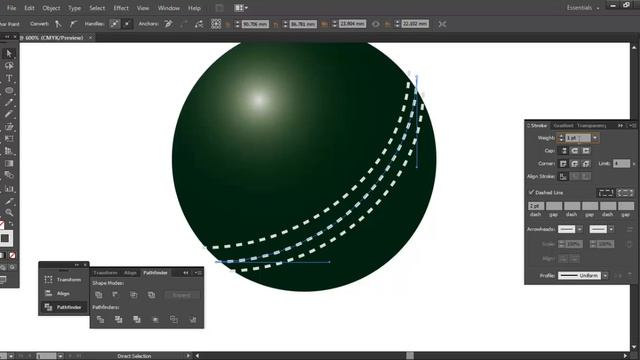Click the Exclude shape mode icon

(151, 295)
